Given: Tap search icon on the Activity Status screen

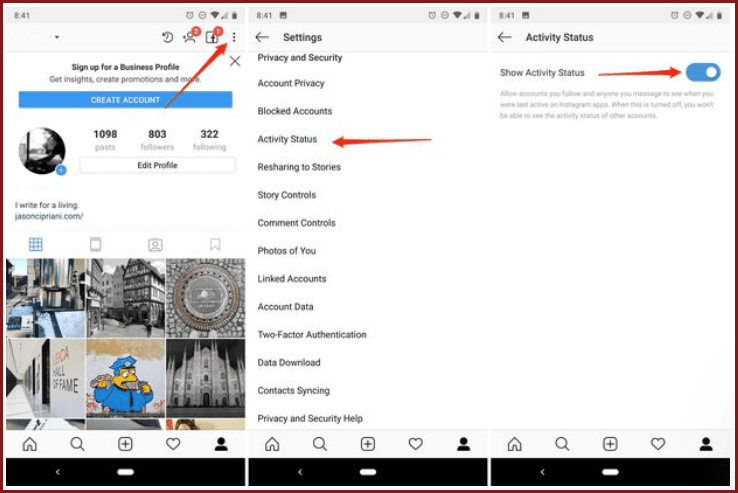Looking at the screenshot, I should click(x=562, y=444).
